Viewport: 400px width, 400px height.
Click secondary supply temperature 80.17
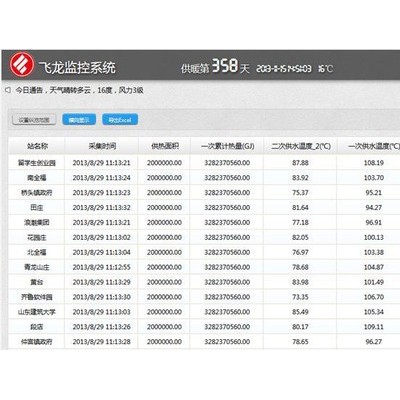[300, 327]
